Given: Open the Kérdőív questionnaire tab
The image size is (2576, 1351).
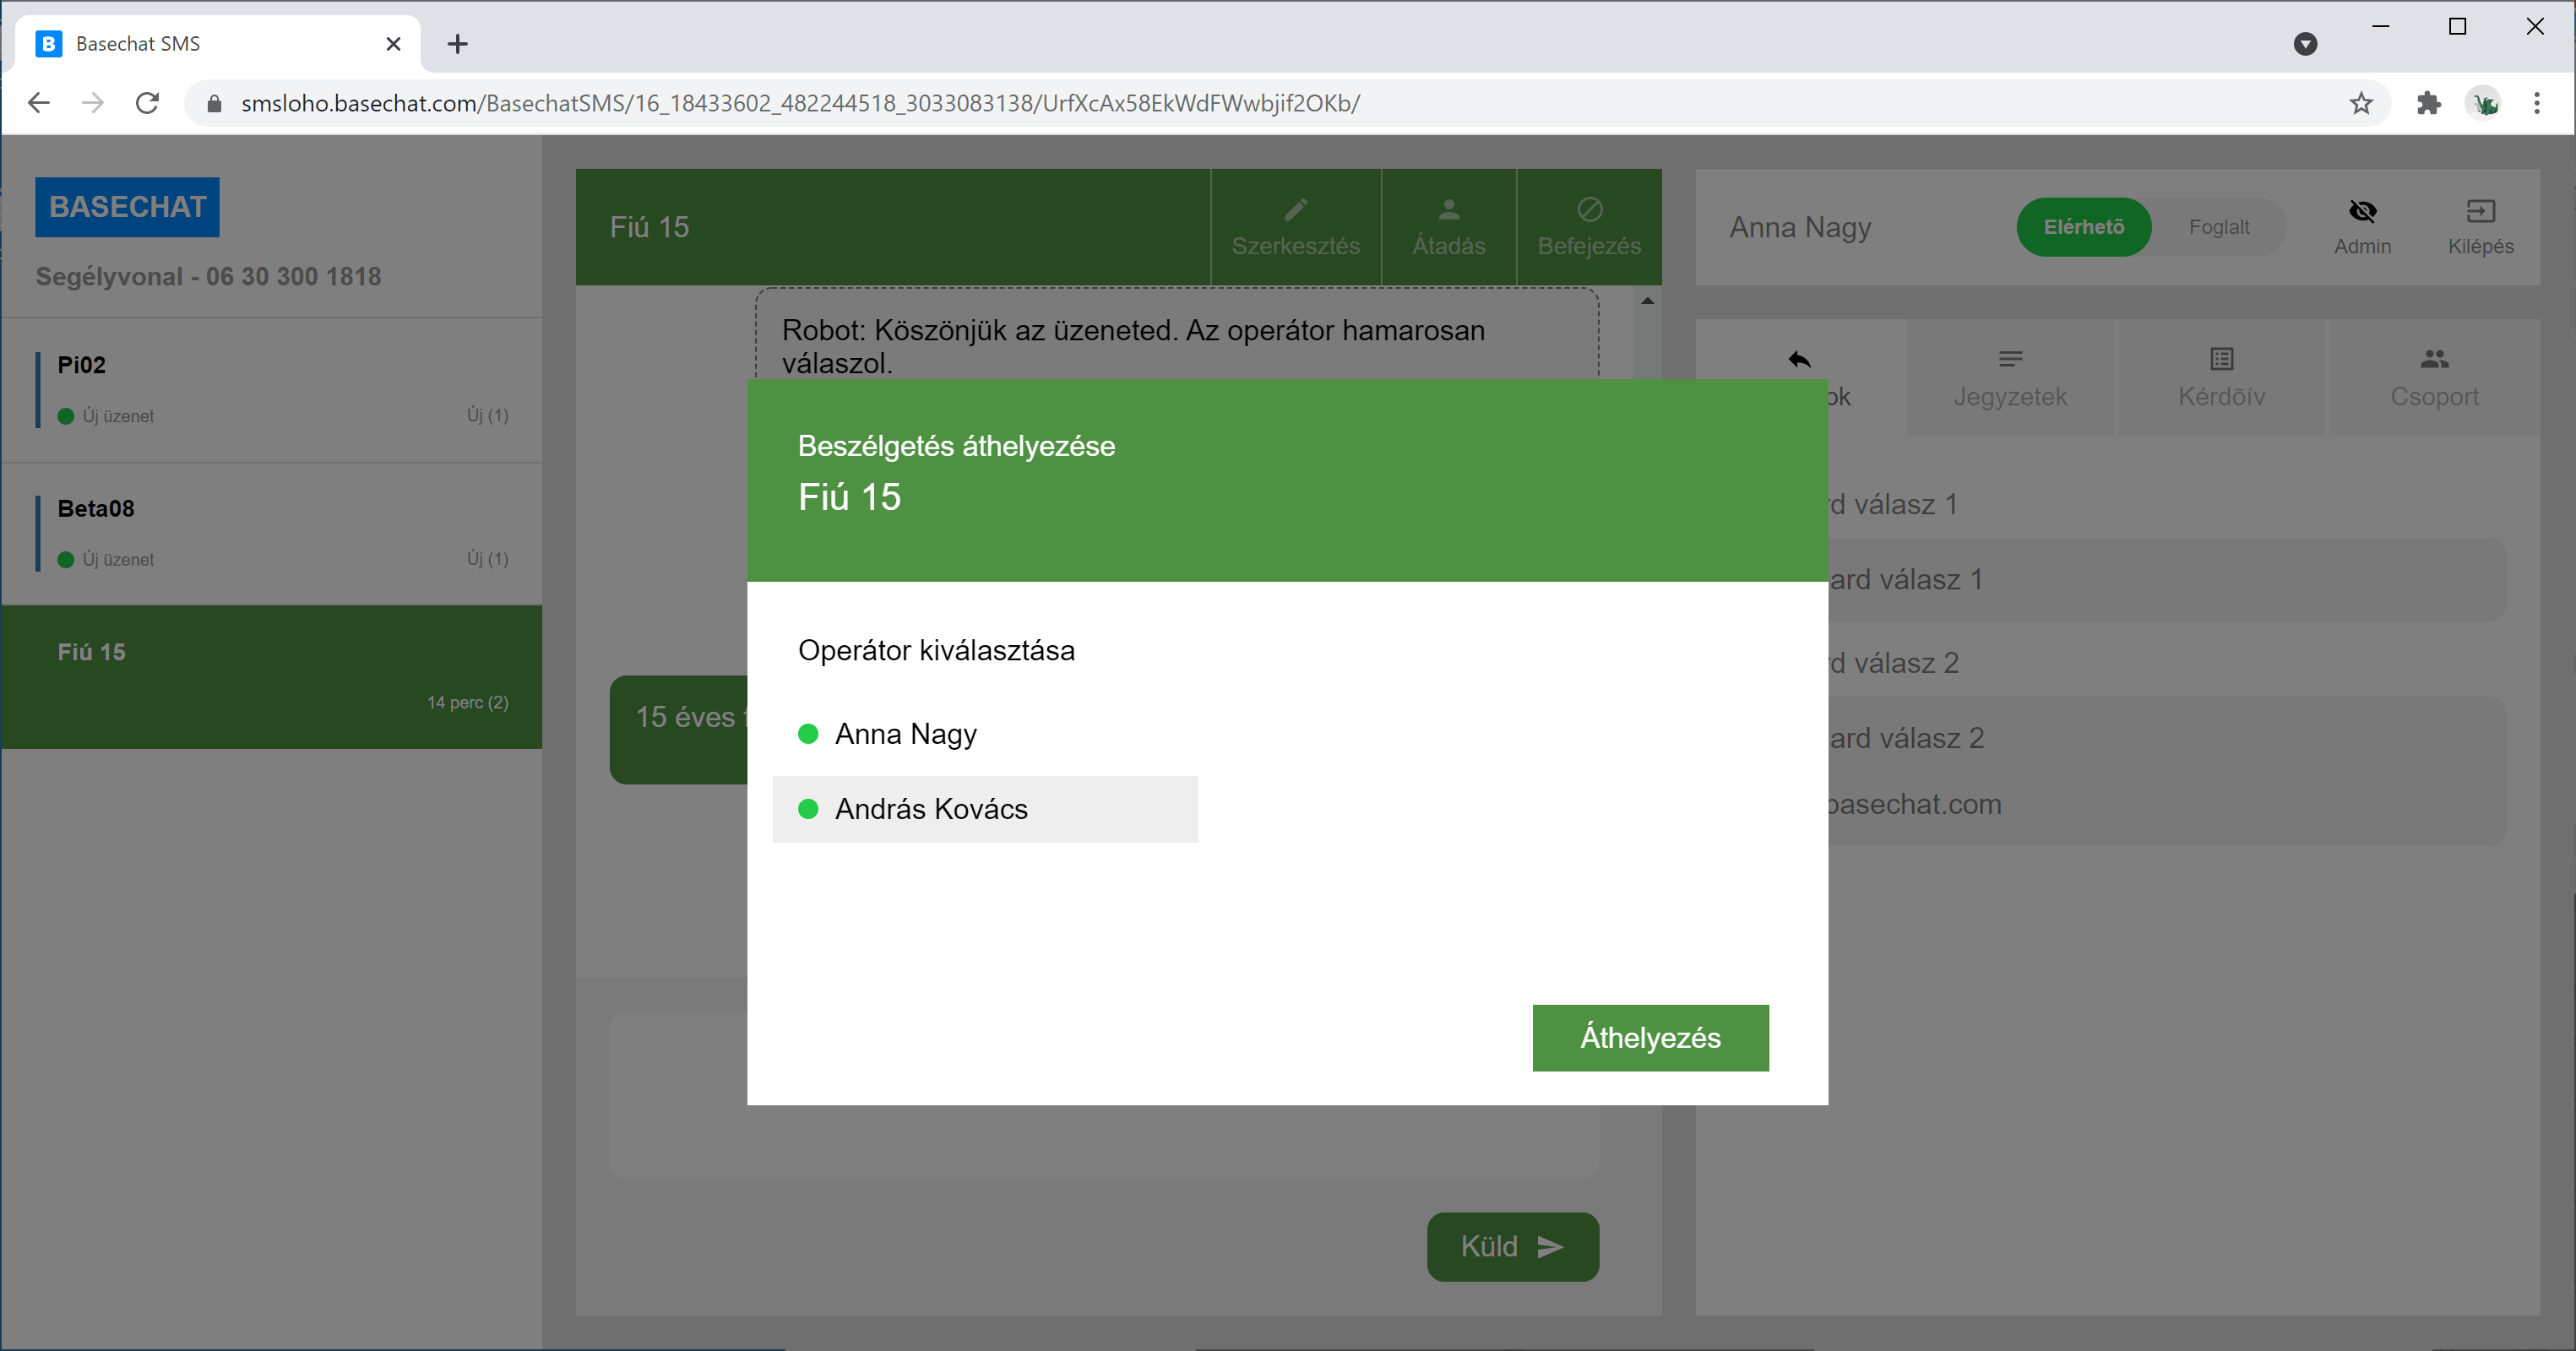Looking at the screenshot, I should (2221, 378).
